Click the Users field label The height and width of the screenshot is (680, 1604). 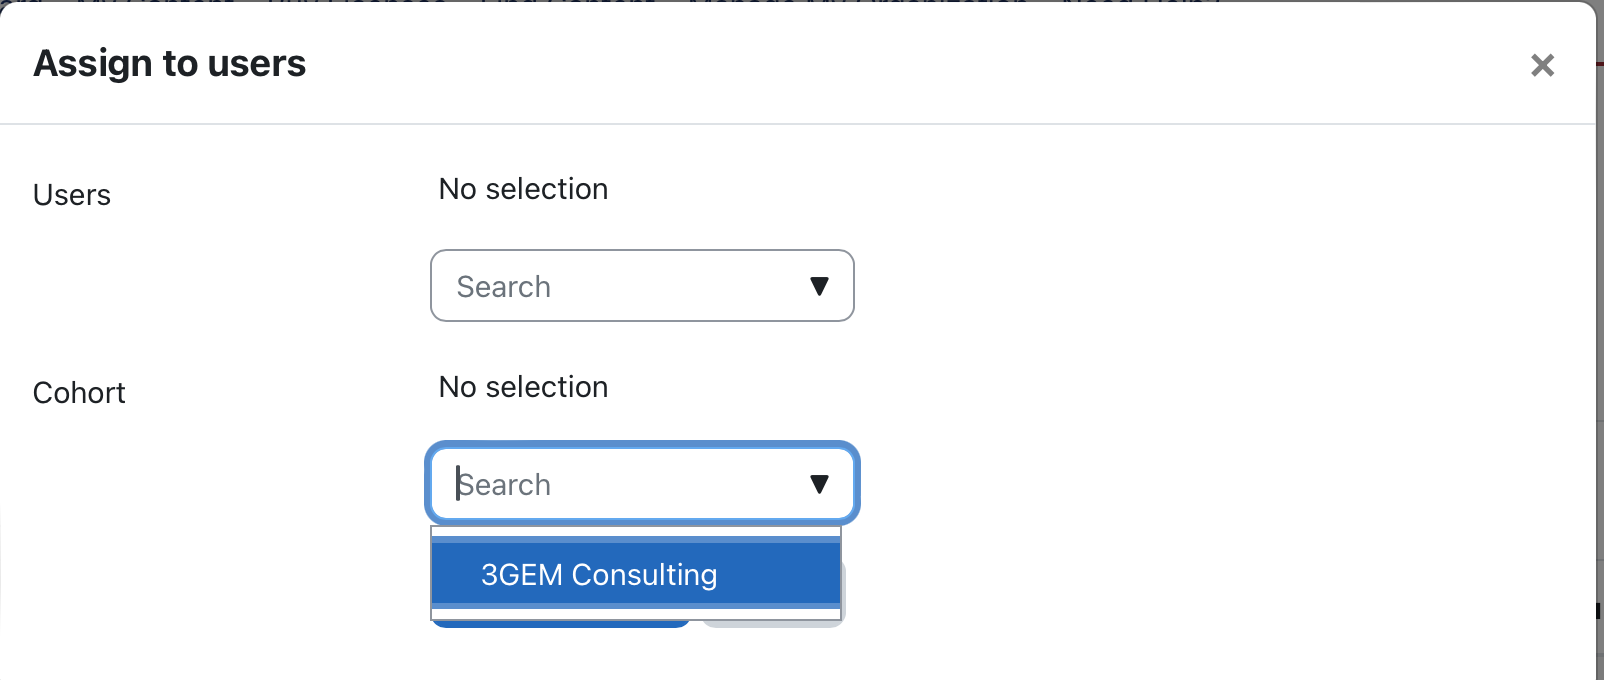[x=72, y=195]
